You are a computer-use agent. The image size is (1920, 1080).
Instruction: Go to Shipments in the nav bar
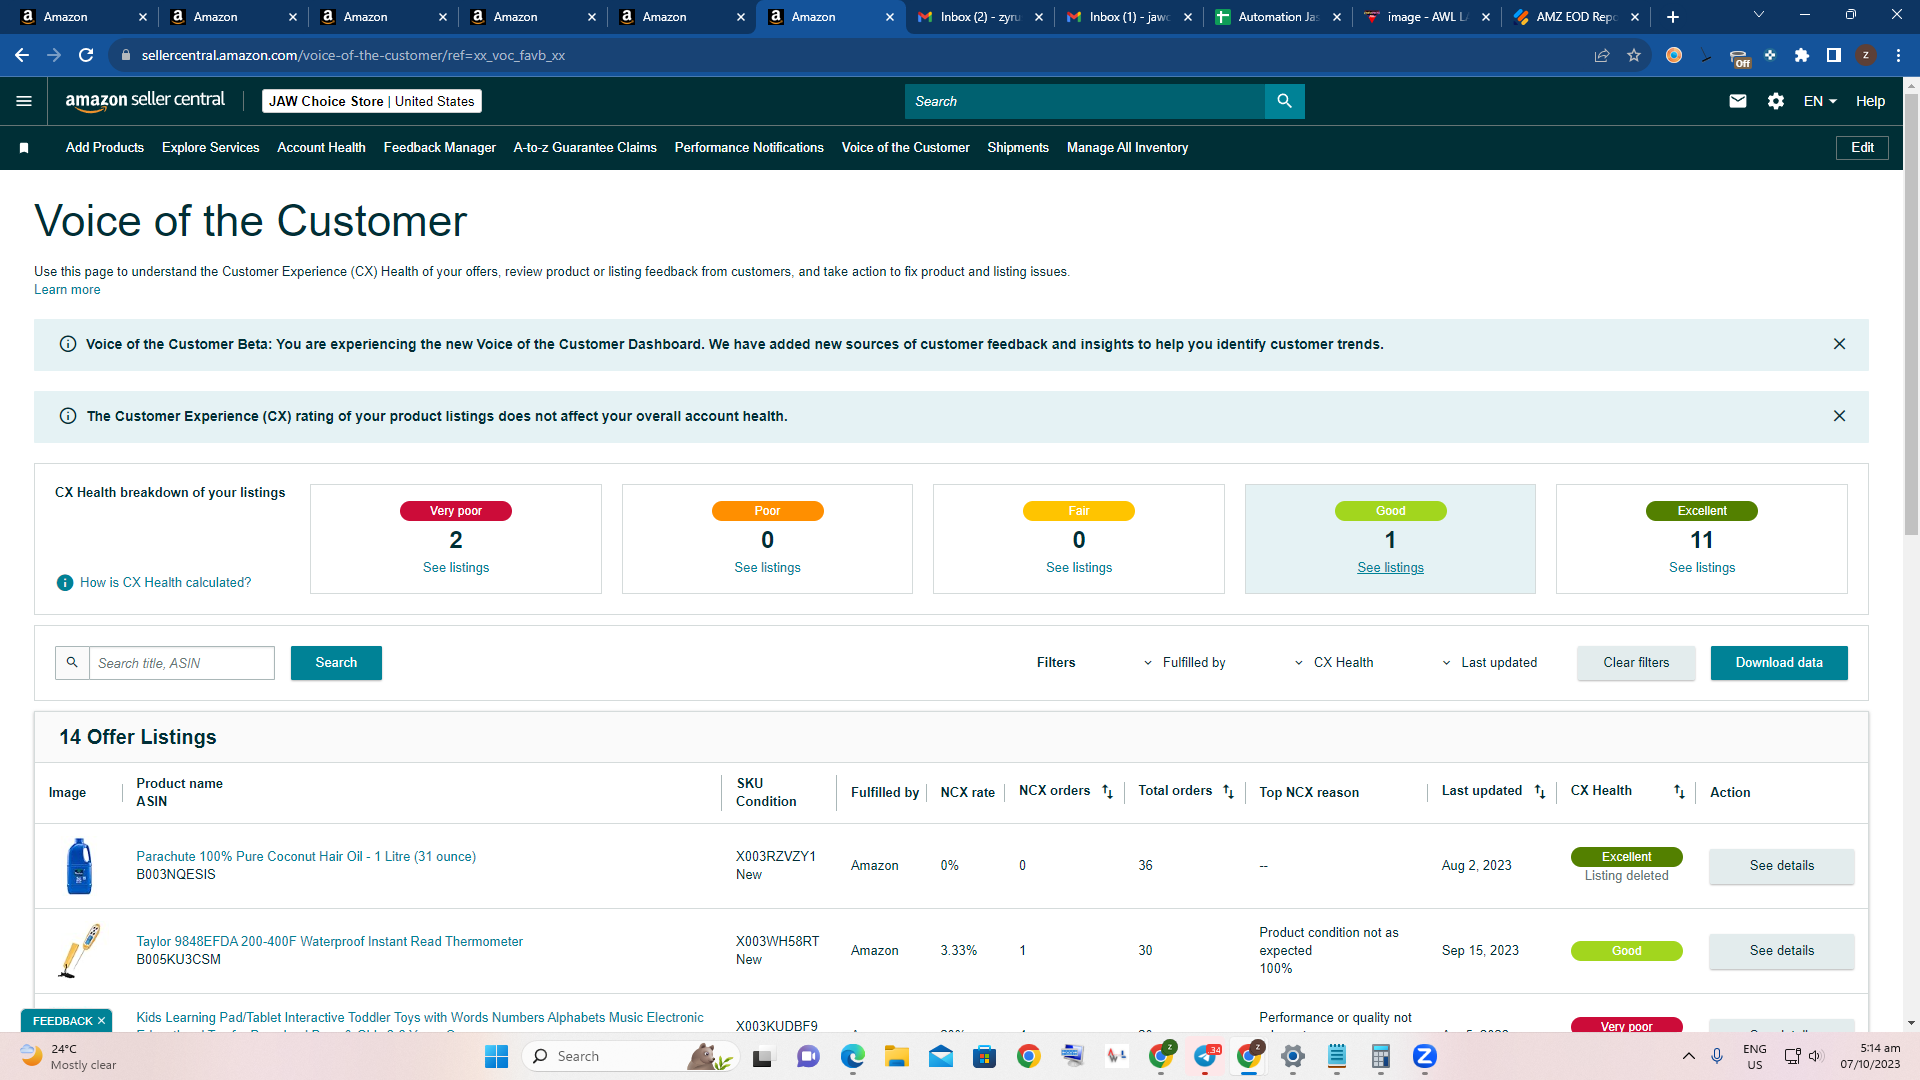1018,148
